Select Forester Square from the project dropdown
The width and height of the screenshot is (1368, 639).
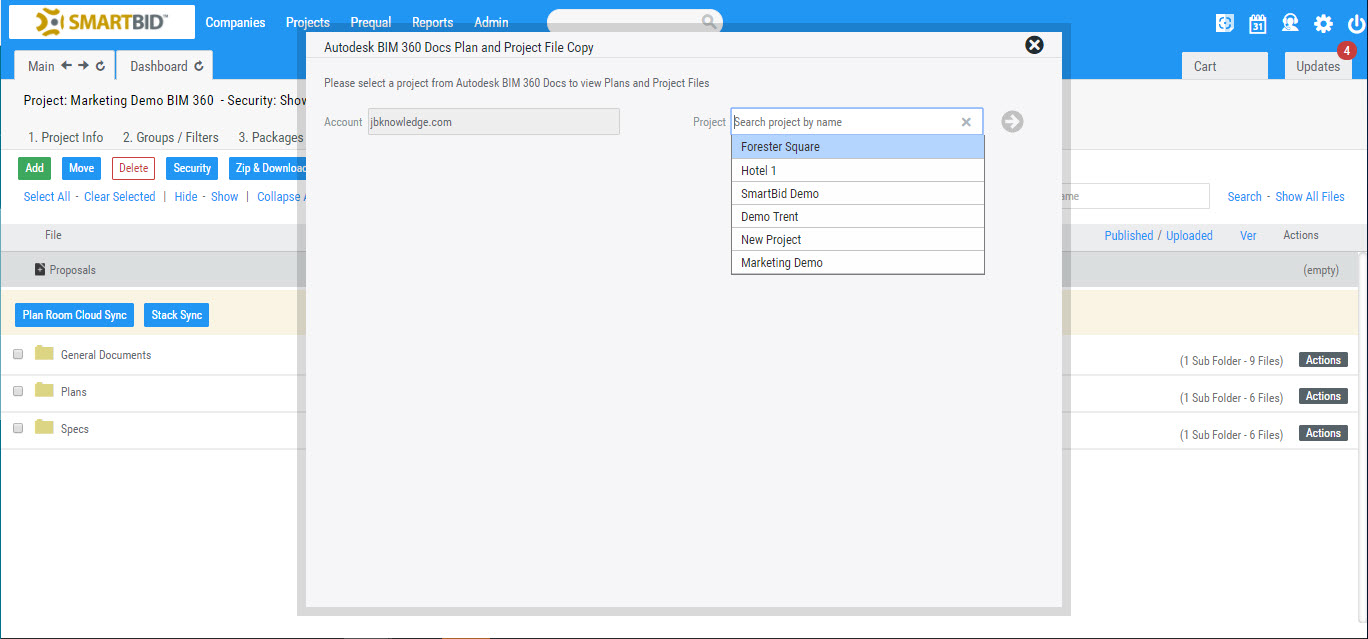pos(857,146)
